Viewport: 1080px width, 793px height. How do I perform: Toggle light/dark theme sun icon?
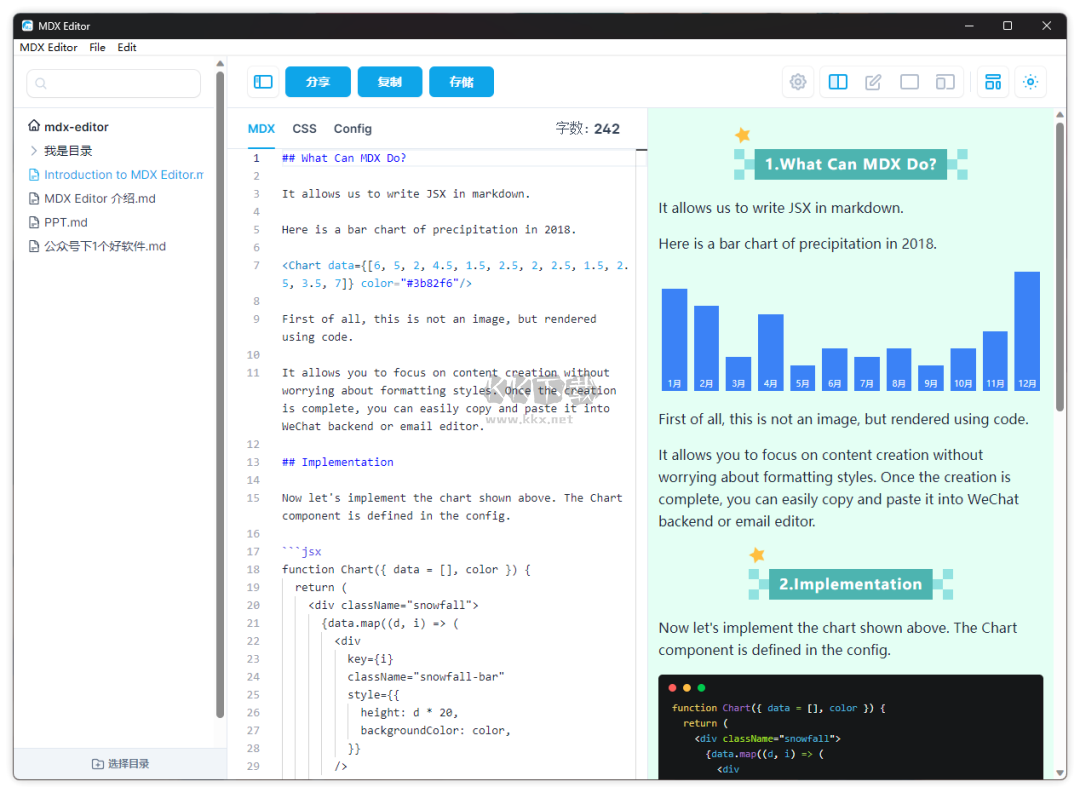click(x=1030, y=82)
